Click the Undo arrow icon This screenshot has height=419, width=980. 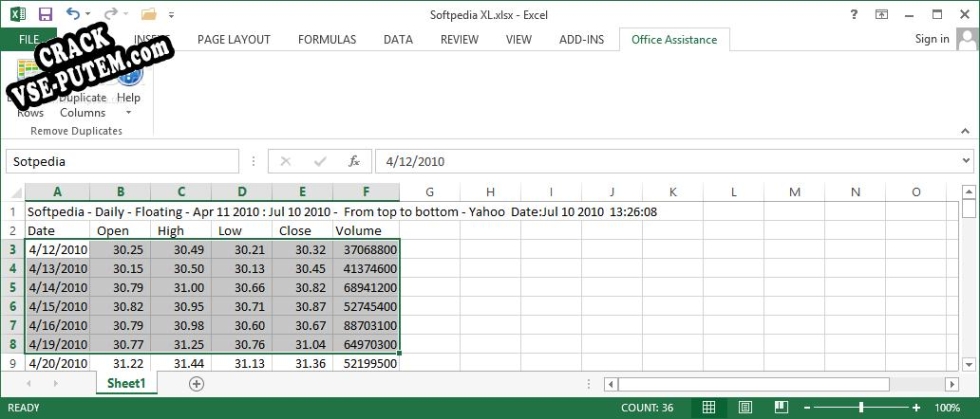pos(74,14)
